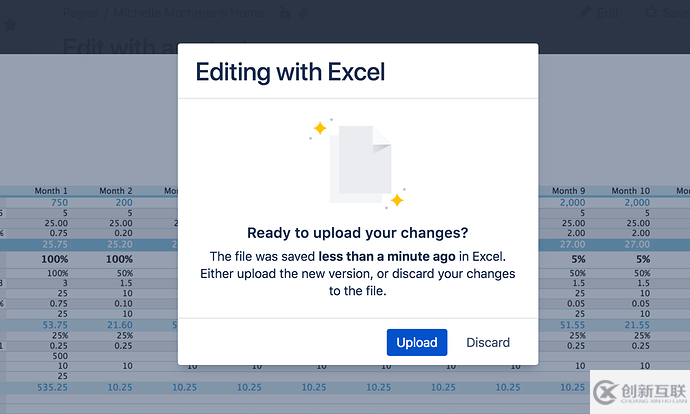Screen dimensions: 690x414
Task: Open the attachments paperclip icon
Action: [x=304, y=13]
